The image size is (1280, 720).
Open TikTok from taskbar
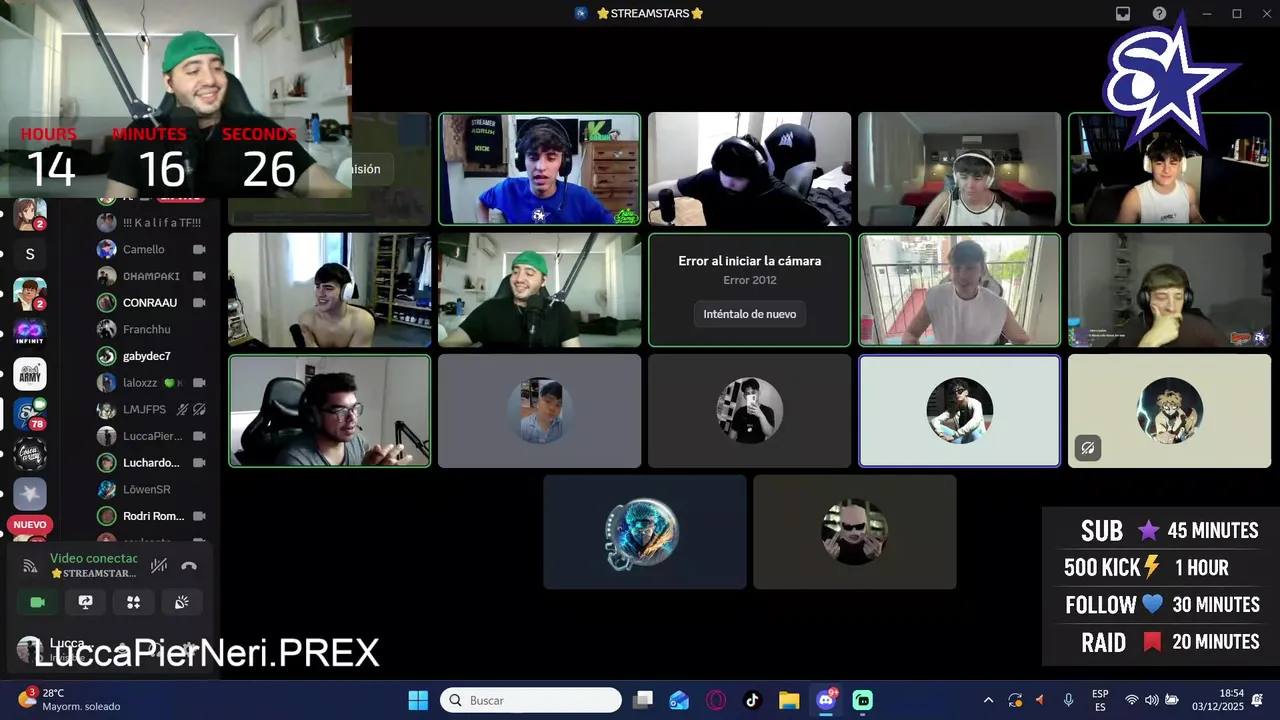752,700
